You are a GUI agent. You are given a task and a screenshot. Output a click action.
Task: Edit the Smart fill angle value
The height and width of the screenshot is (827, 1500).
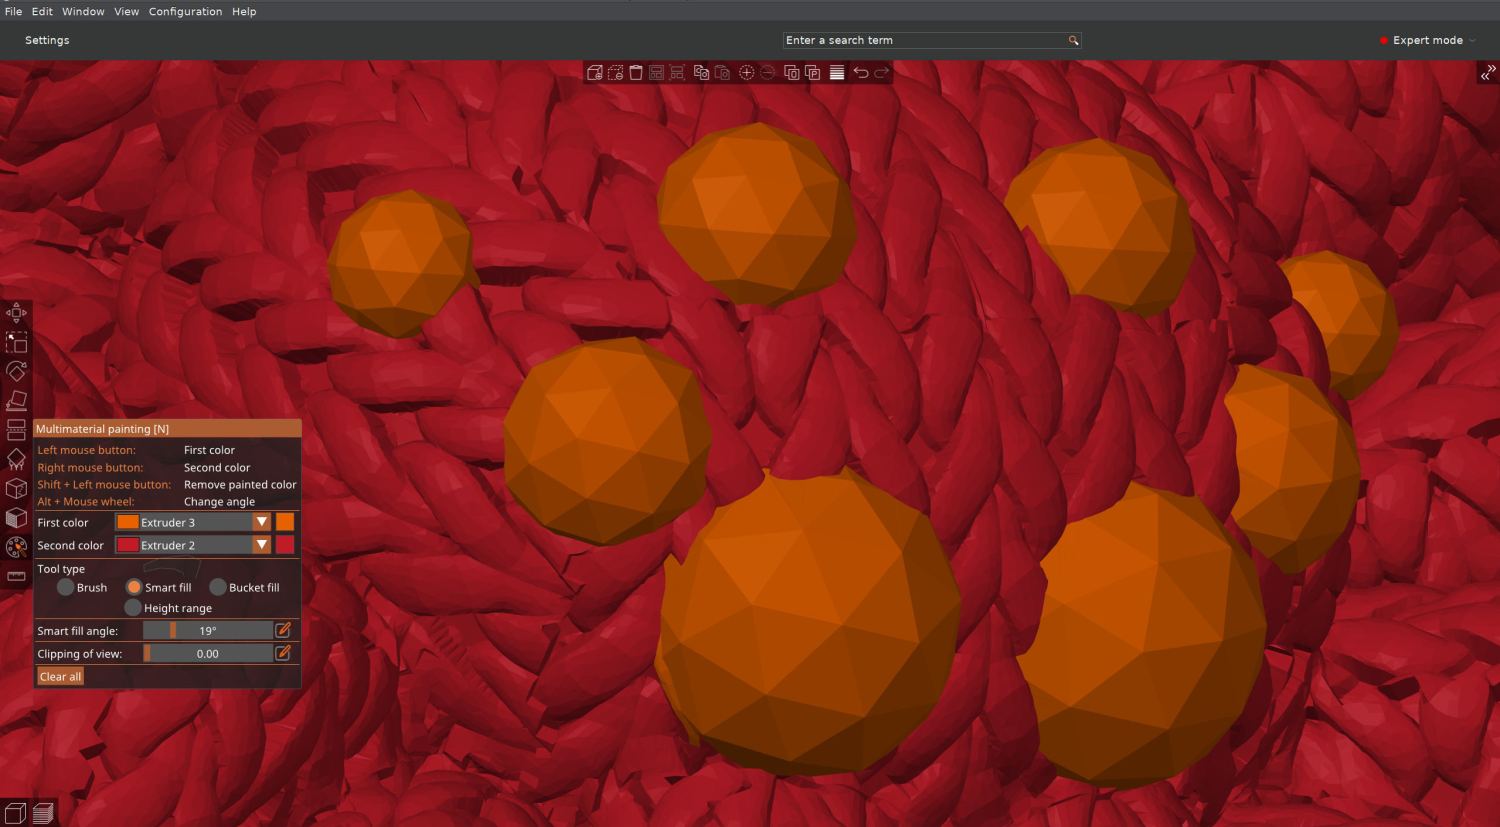tap(283, 630)
